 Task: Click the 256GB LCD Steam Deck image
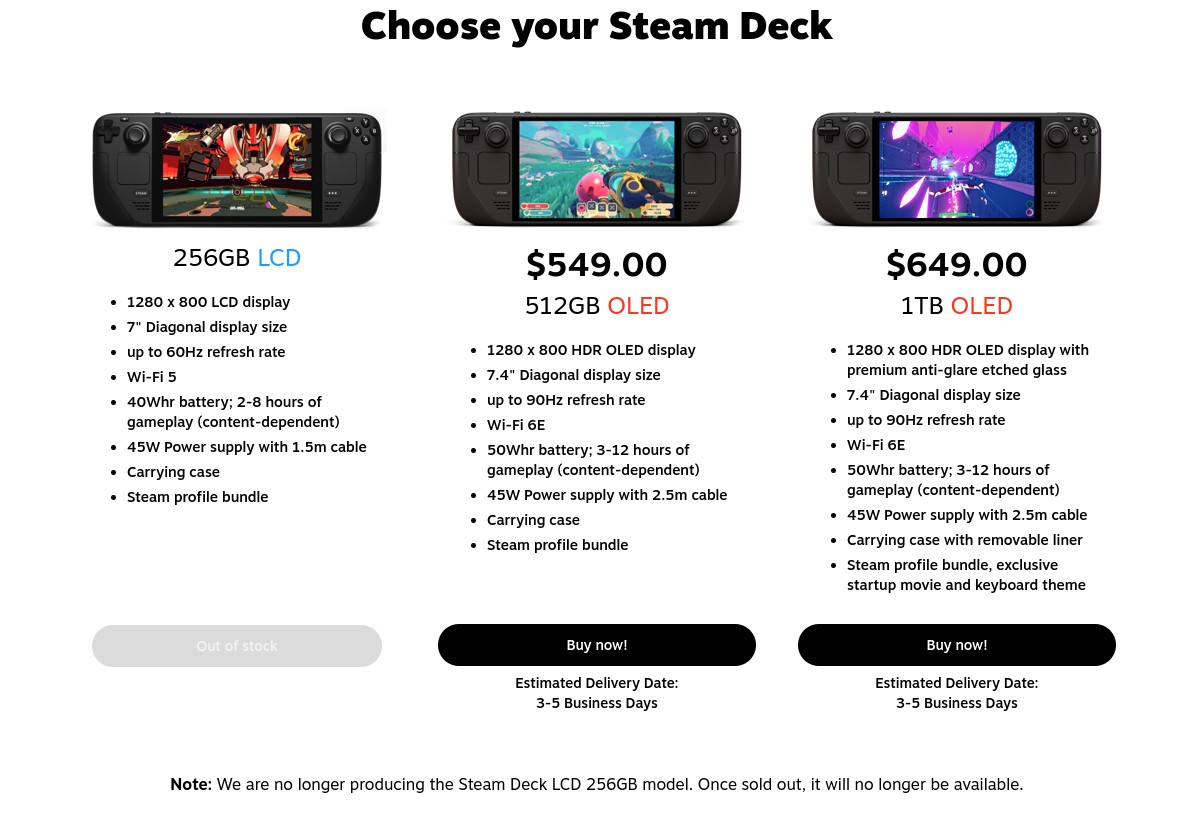pos(237,168)
